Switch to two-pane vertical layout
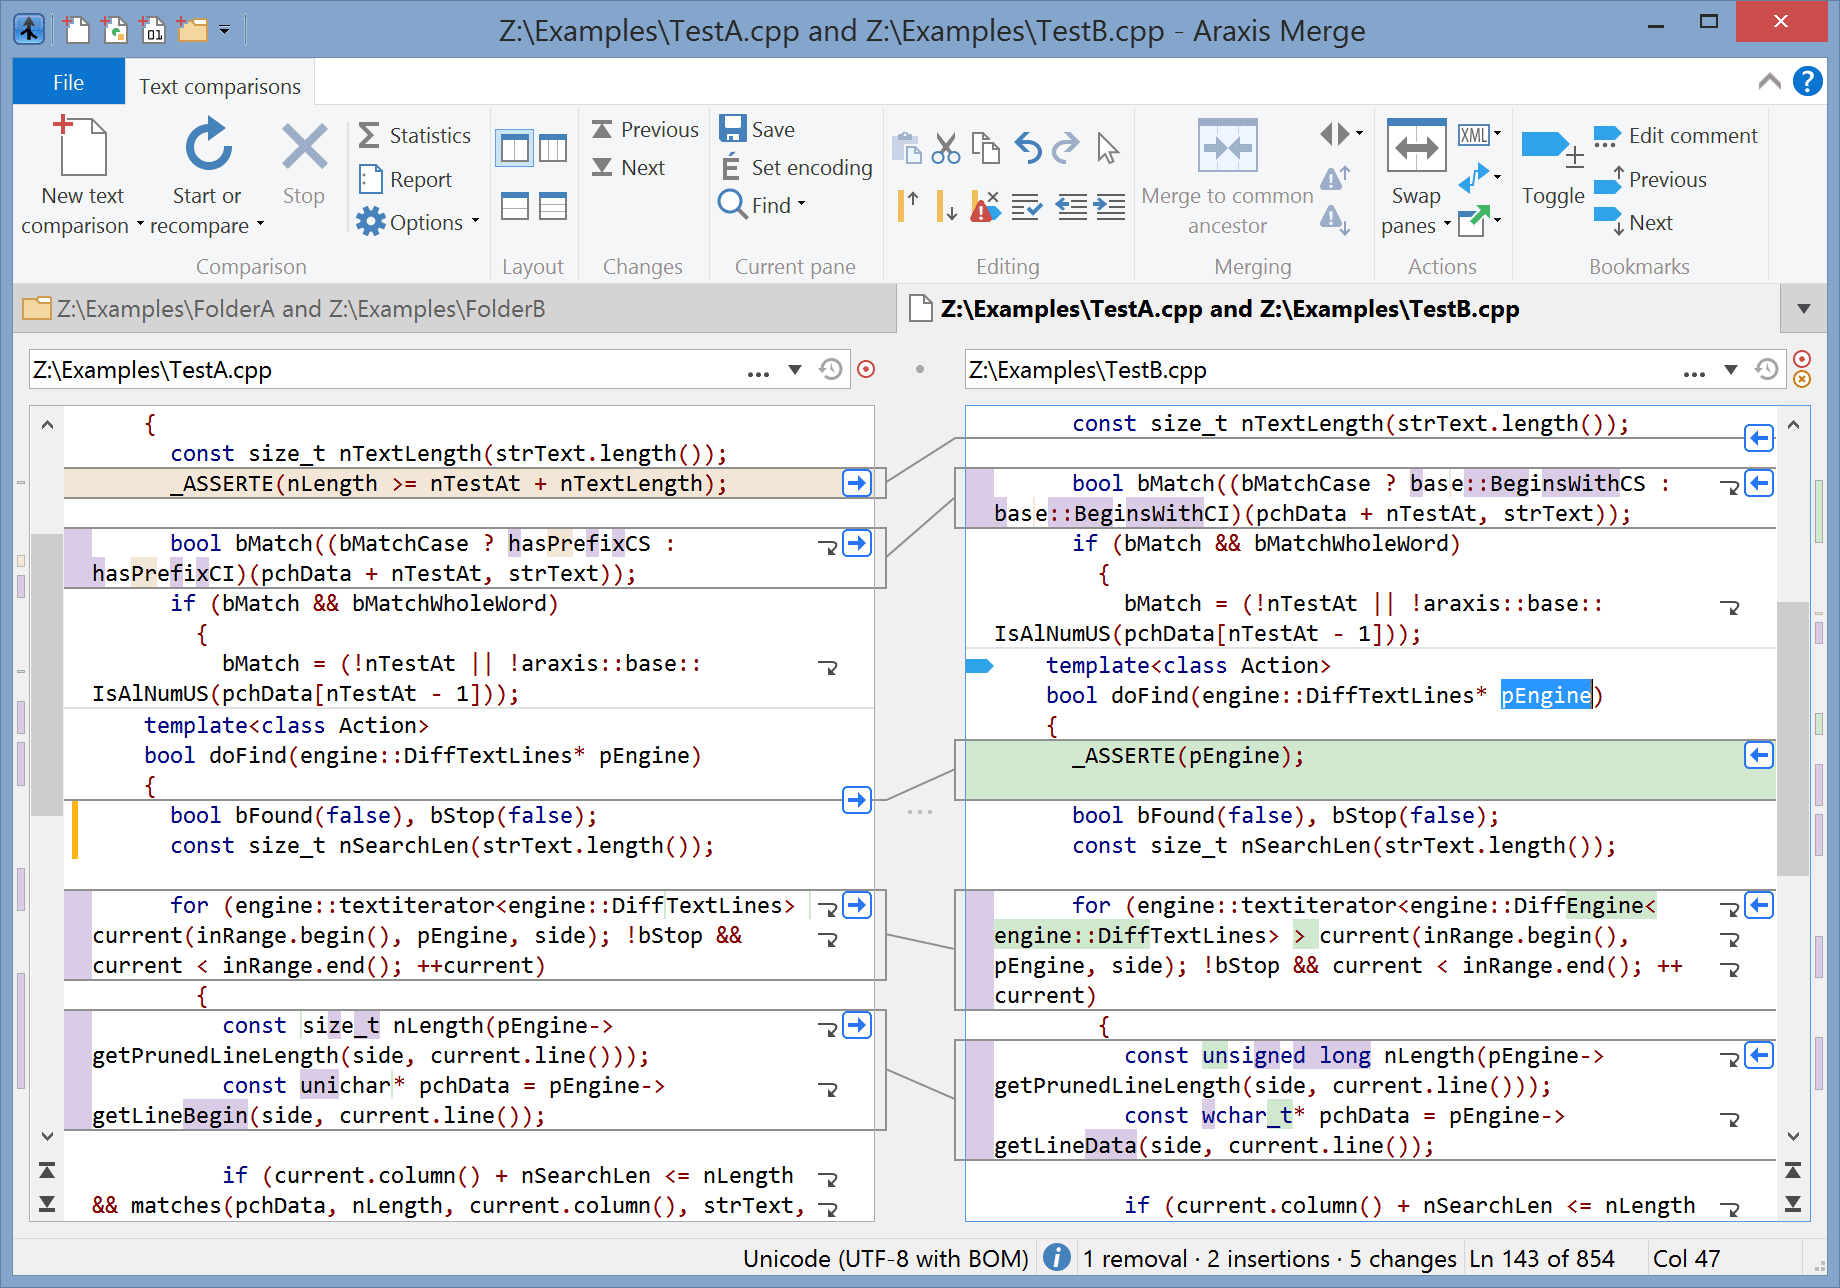Screen dimensions: 1840x1288 [515, 149]
